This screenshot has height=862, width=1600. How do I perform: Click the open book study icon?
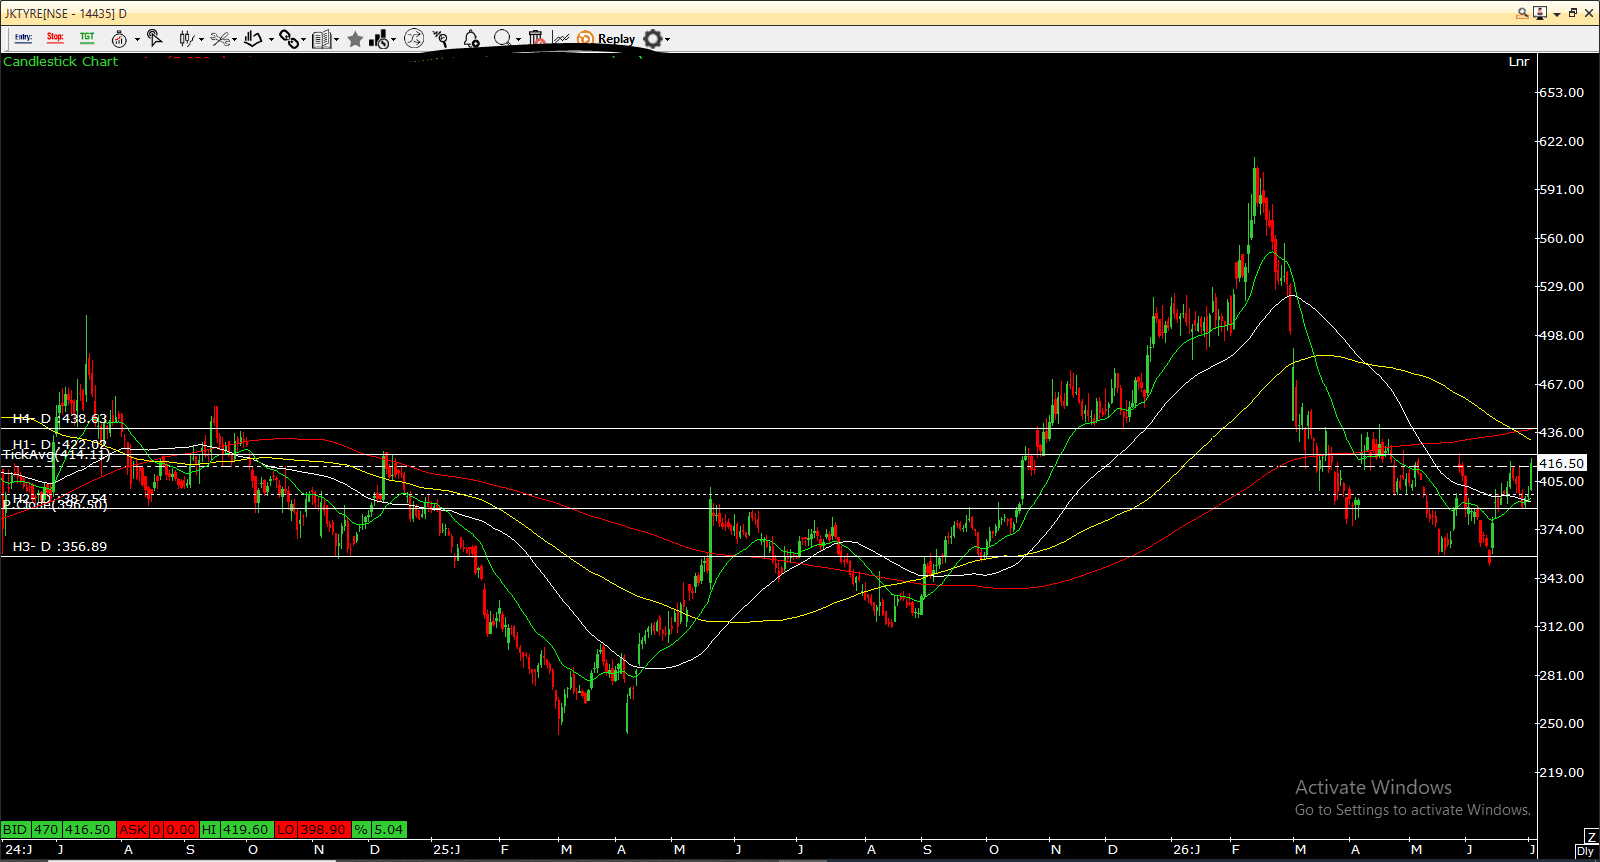(x=322, y=39)
